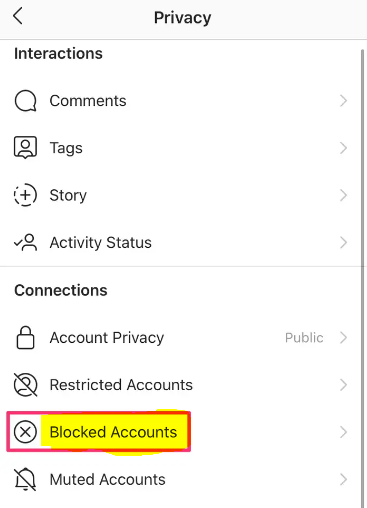Expand the Comments row chevron
The image size is (367, 508).
[x=343, y=101]
